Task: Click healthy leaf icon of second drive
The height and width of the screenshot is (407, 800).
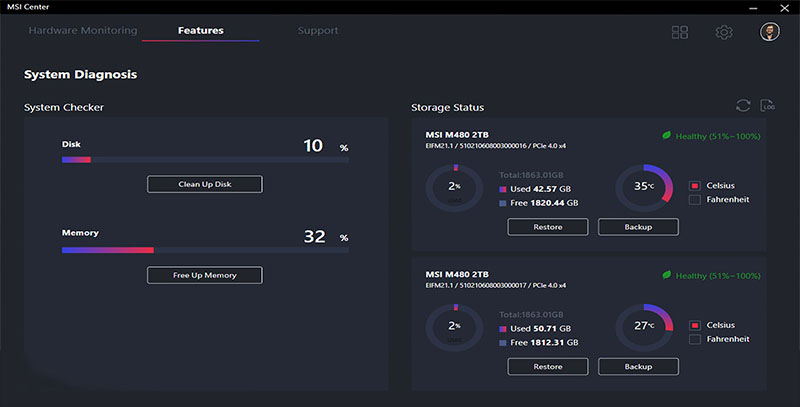Action: coord(666,275)
